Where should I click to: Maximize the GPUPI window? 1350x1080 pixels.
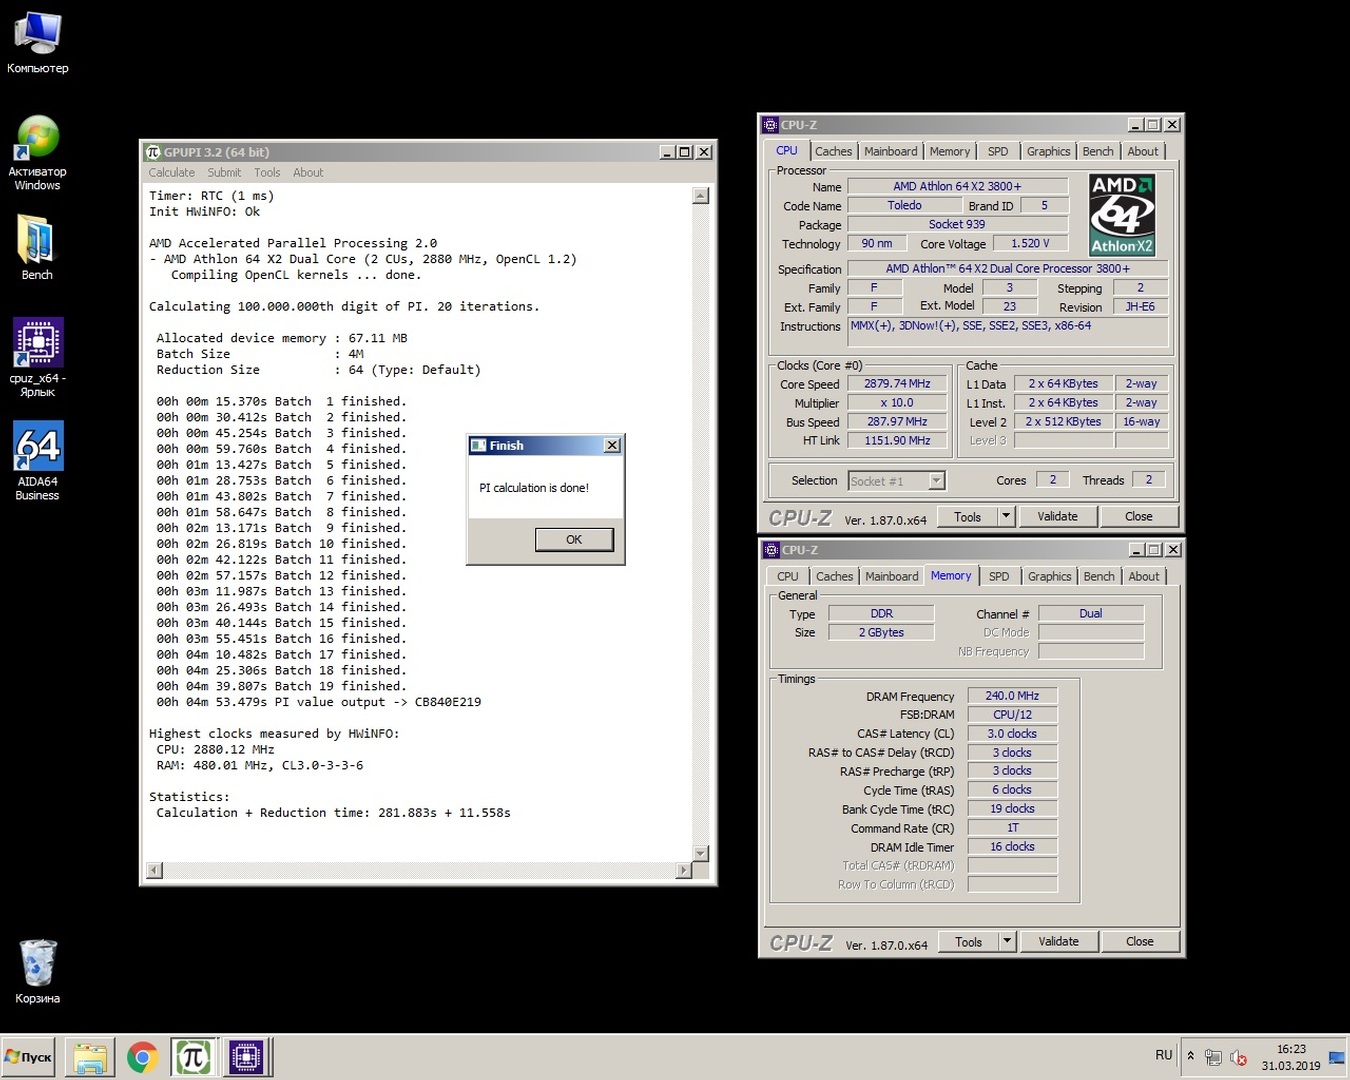tap(685, 152)
